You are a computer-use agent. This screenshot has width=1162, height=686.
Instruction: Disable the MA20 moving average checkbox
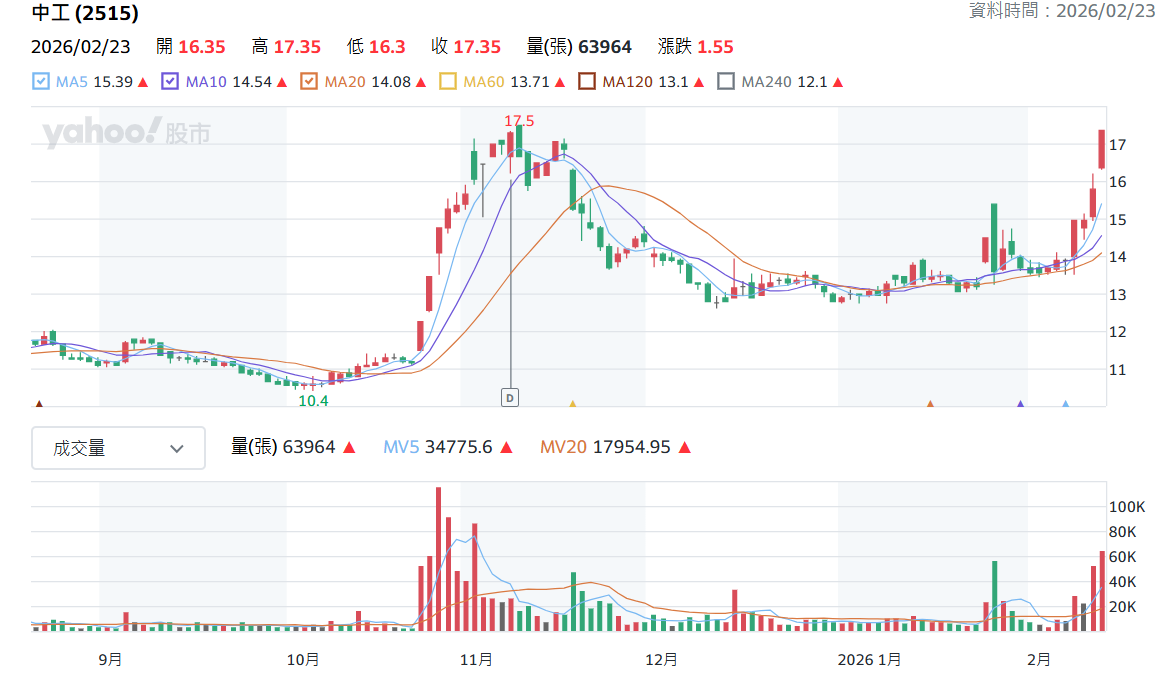coord(309,81)
